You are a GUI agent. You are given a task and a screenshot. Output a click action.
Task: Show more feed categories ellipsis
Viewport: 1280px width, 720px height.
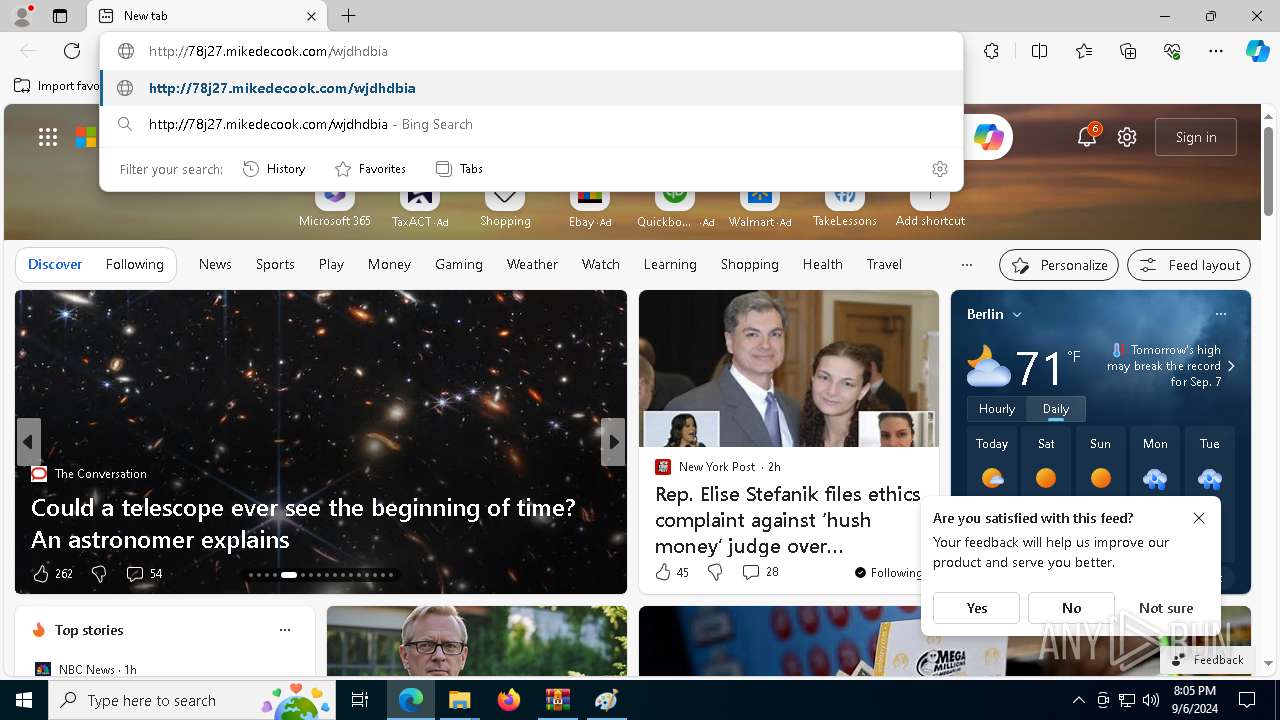966,265
